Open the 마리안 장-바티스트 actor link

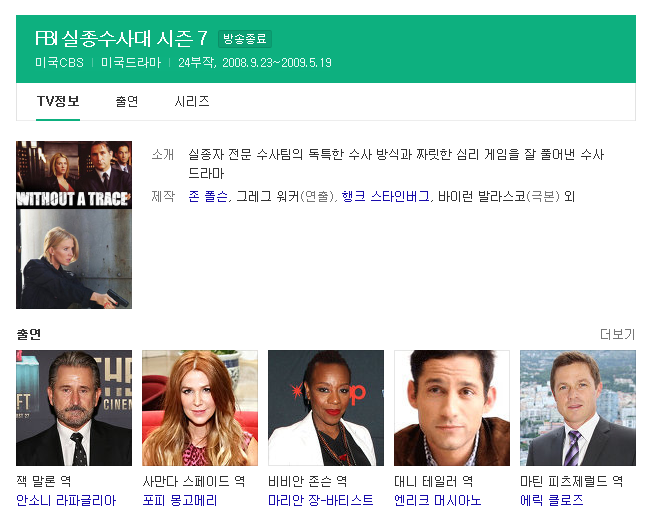tap(321, 500)
